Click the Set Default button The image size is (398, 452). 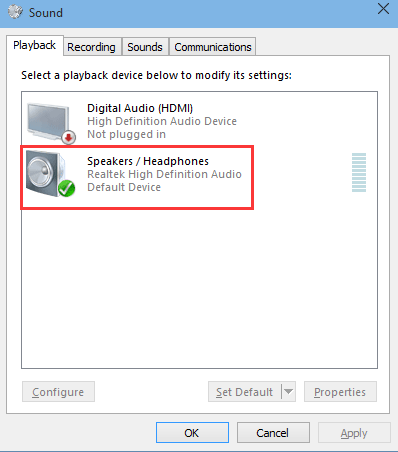pyautogui.click(x=245, y=392)
